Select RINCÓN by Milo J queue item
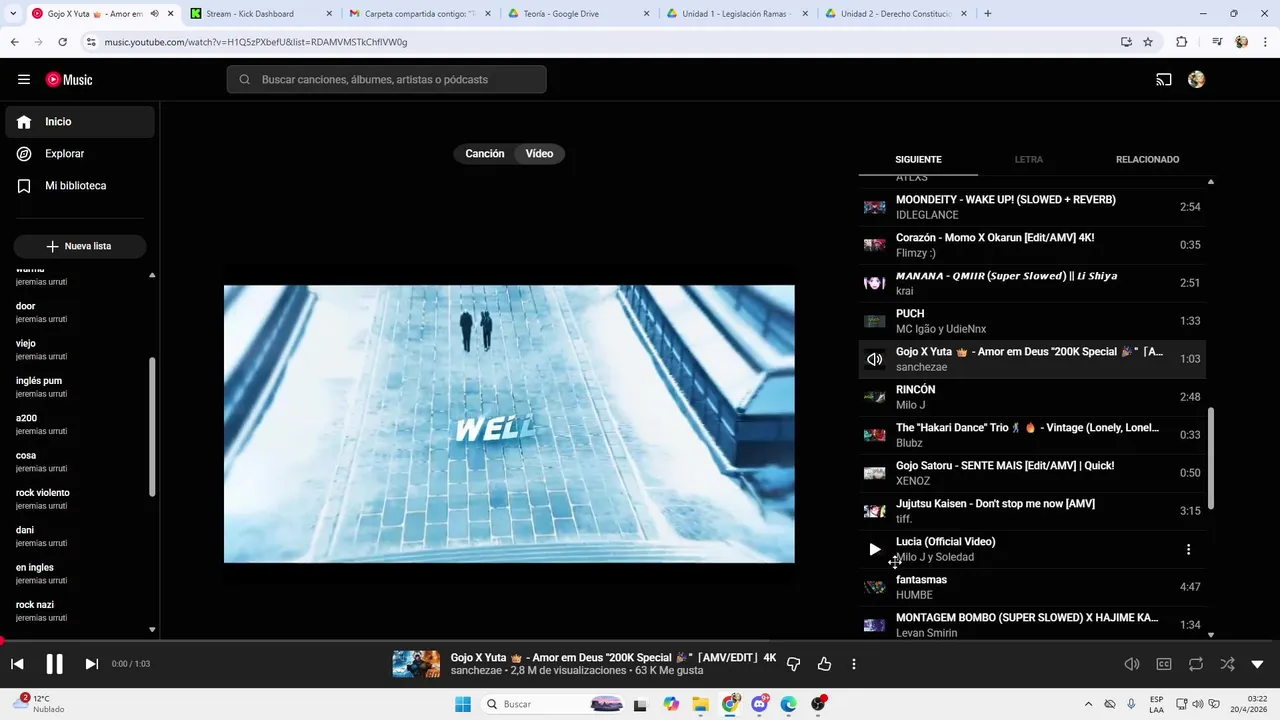 pyautogui.click(x=1032, y=397)
